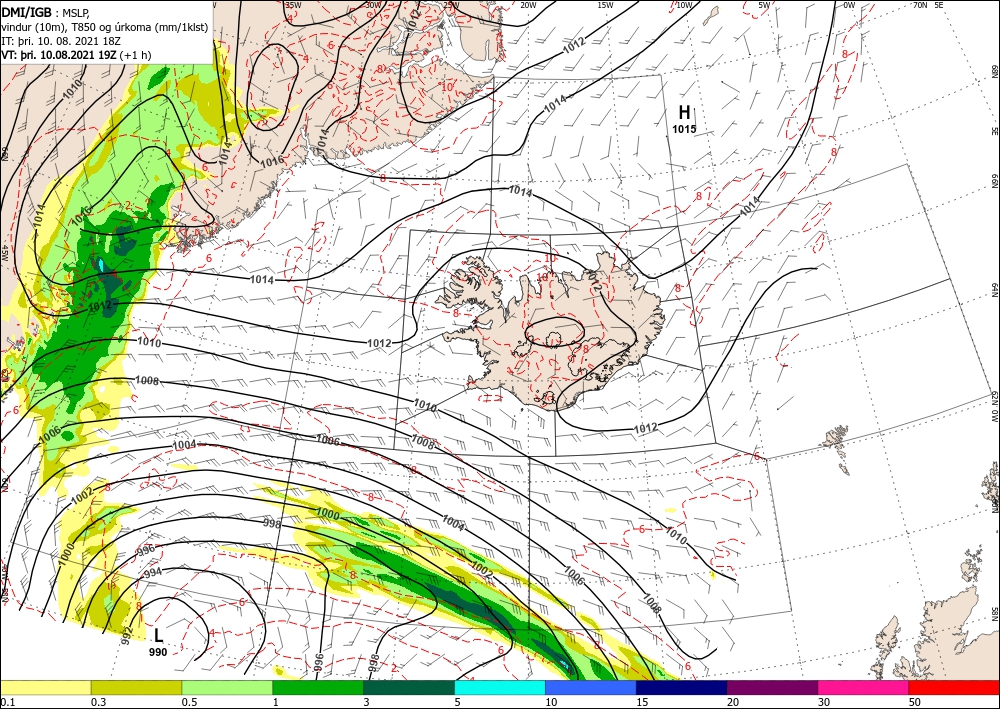Viewport: 1000px width, 709px height.
Task: Click the '1015' value under the H
Action: click(x=684, y=129)
